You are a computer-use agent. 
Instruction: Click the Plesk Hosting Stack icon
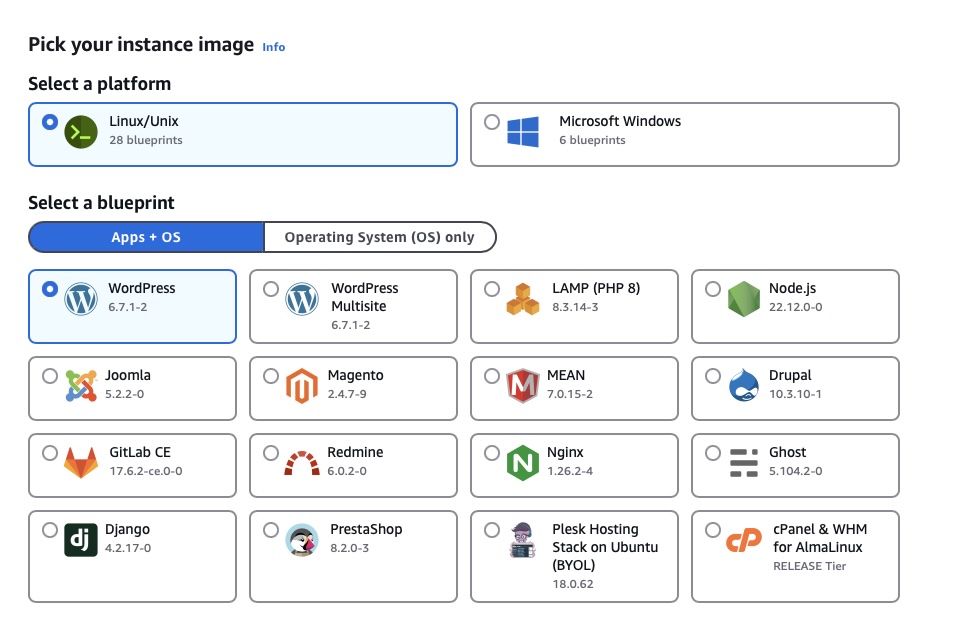523,540
